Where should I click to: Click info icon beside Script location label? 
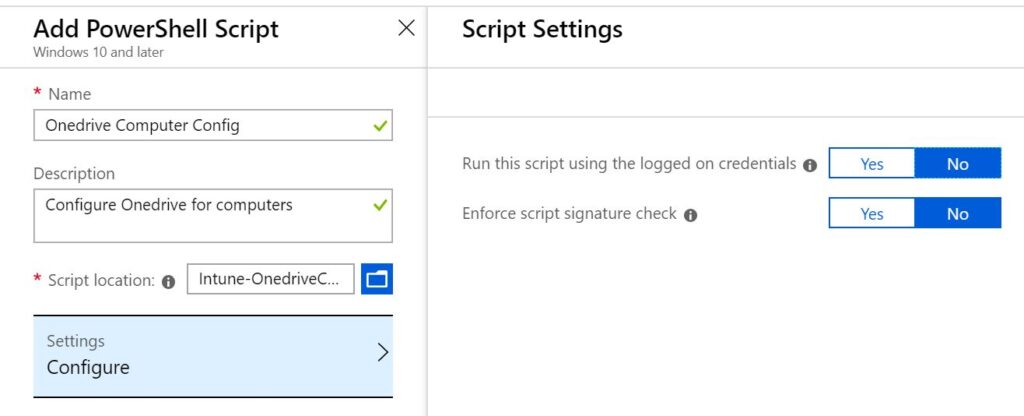tap(168, 282)
